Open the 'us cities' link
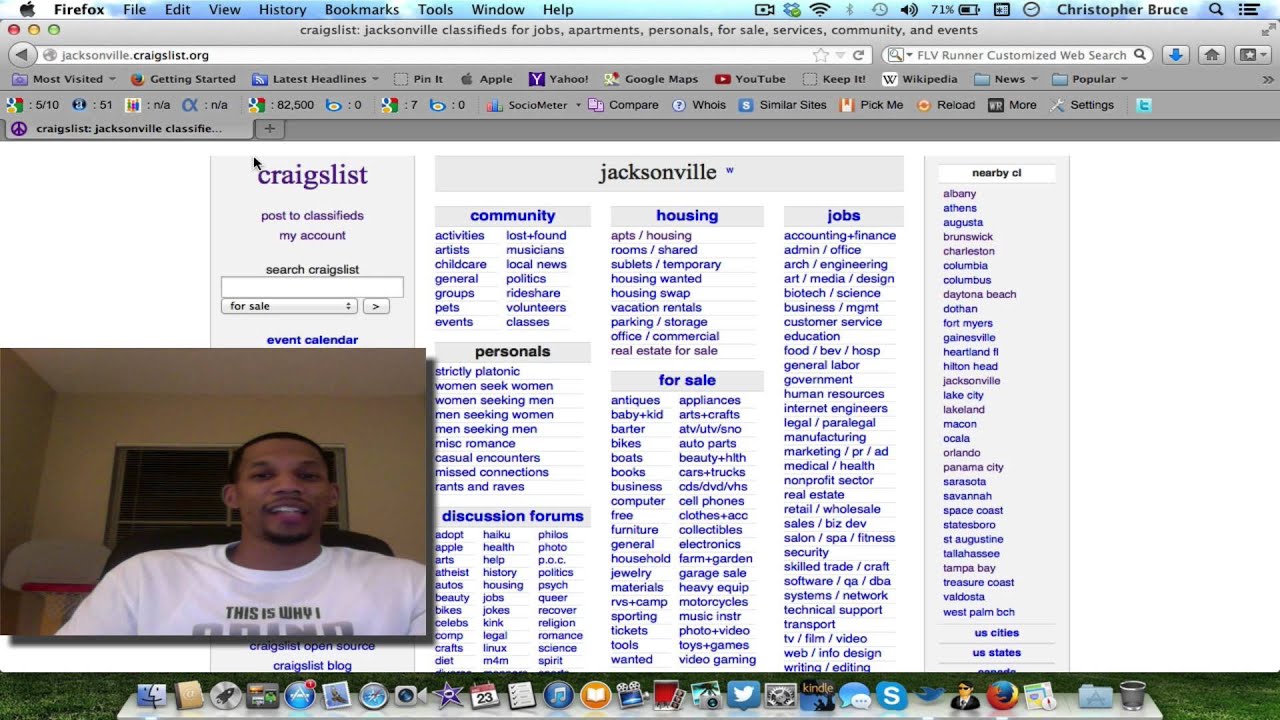 point(997,633)
